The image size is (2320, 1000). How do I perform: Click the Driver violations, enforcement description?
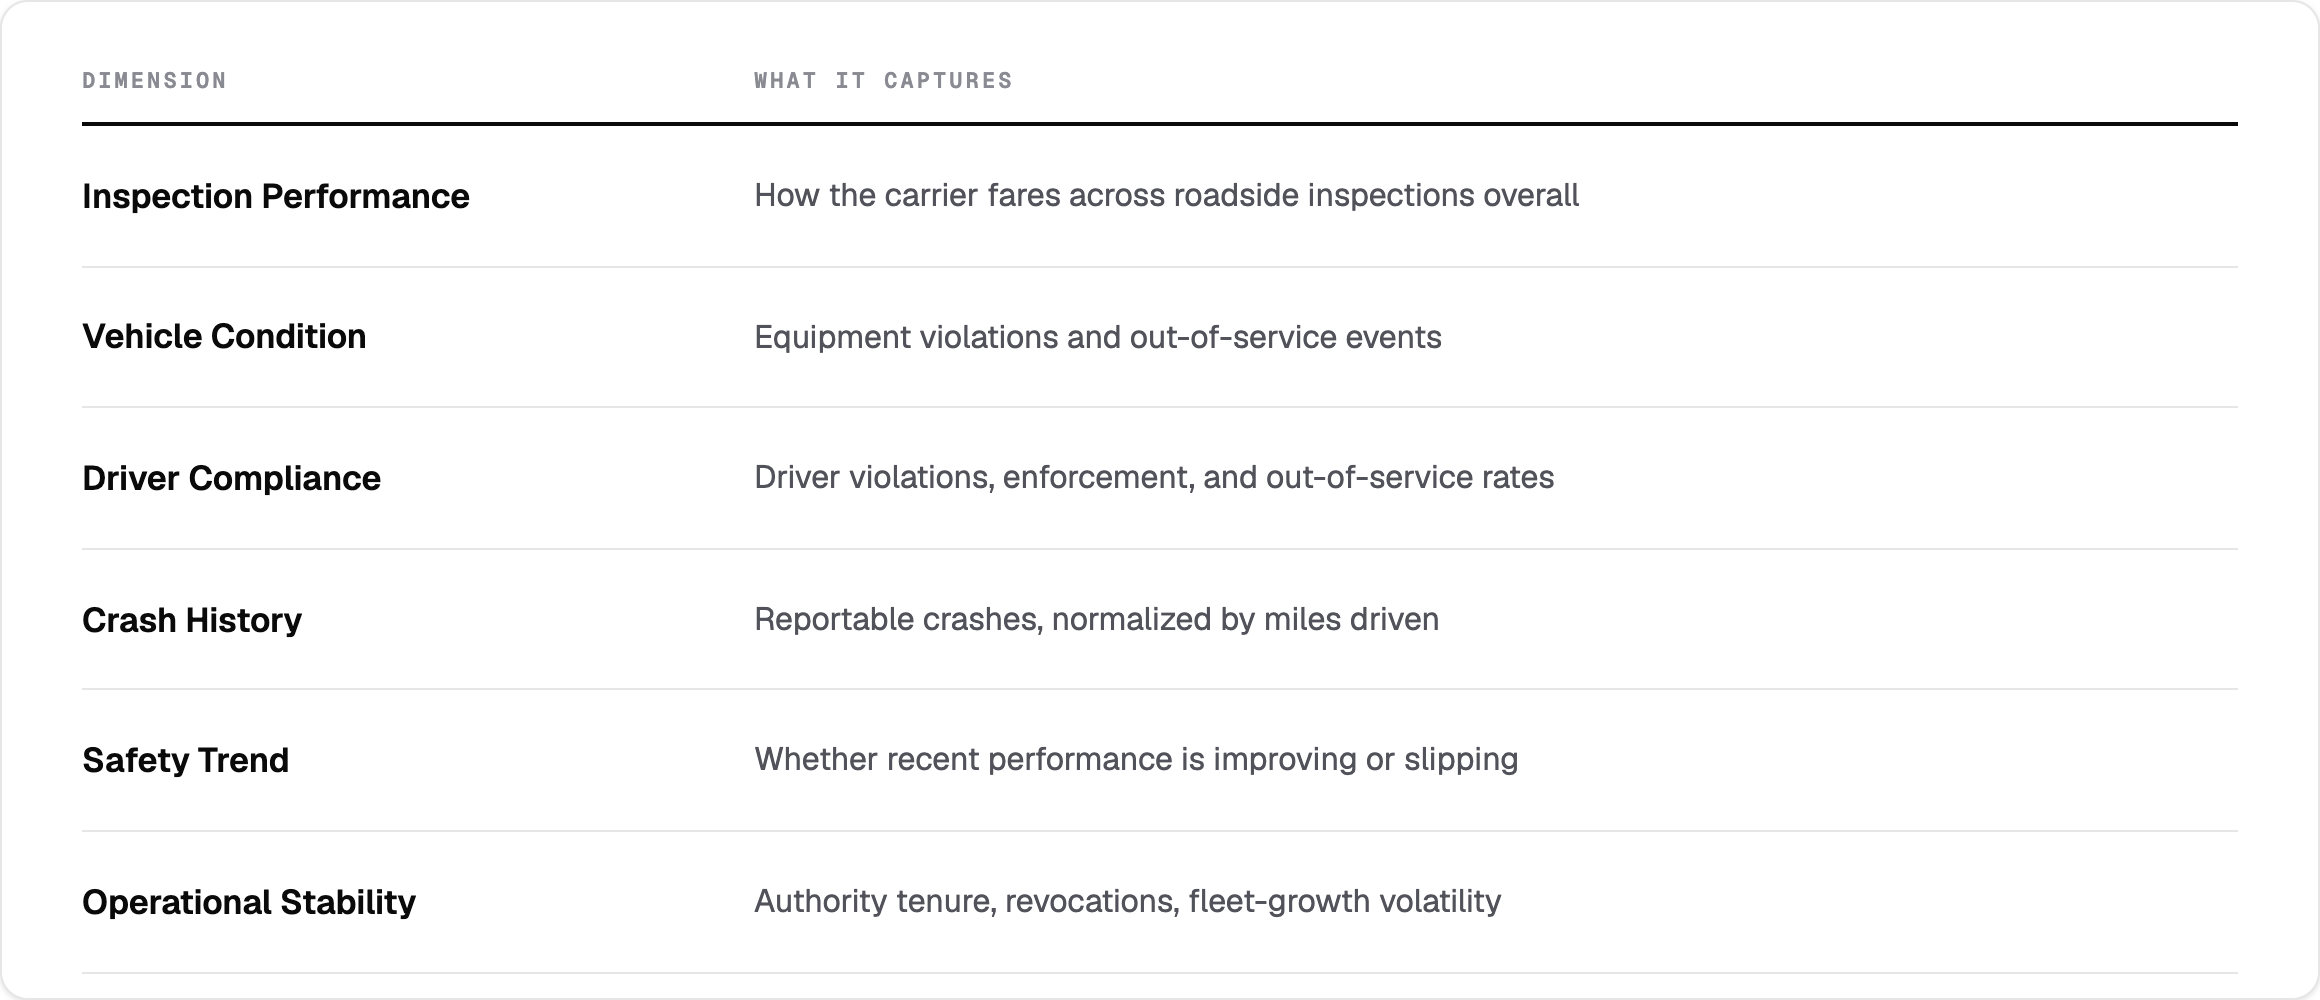1154,477
